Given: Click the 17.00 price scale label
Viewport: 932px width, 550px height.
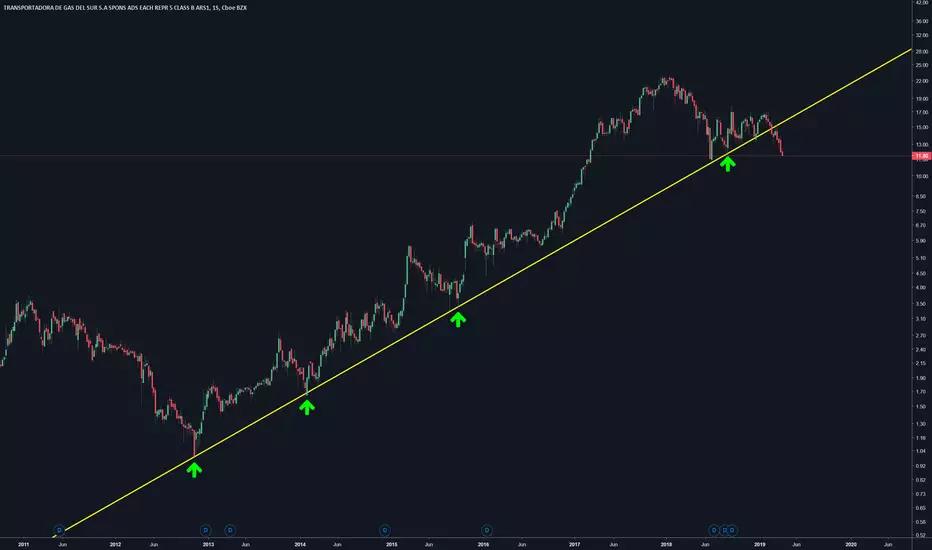Looking at the screenshot, I should point(922,112).
